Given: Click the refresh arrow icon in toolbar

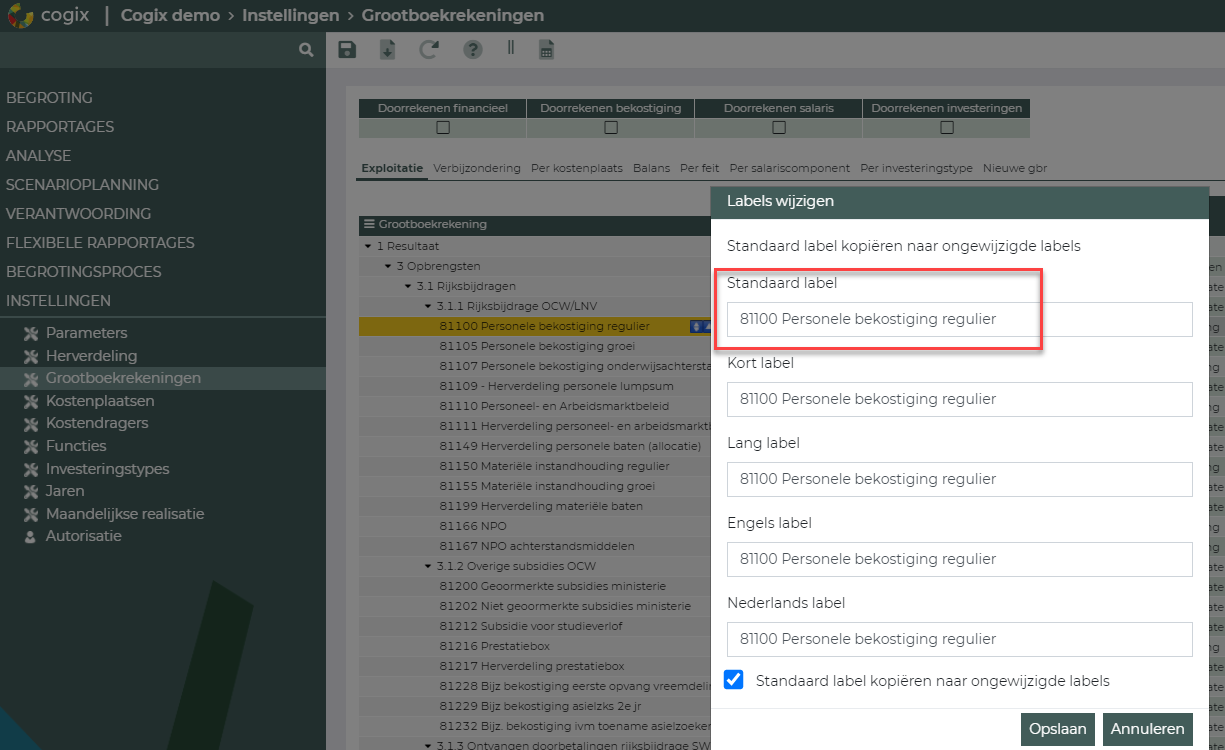Looking at the screenshot, I should coord(429,50).
